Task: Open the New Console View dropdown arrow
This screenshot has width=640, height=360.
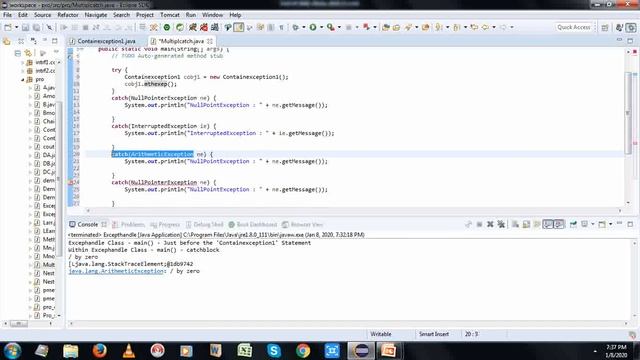Action: pos(610,224)
